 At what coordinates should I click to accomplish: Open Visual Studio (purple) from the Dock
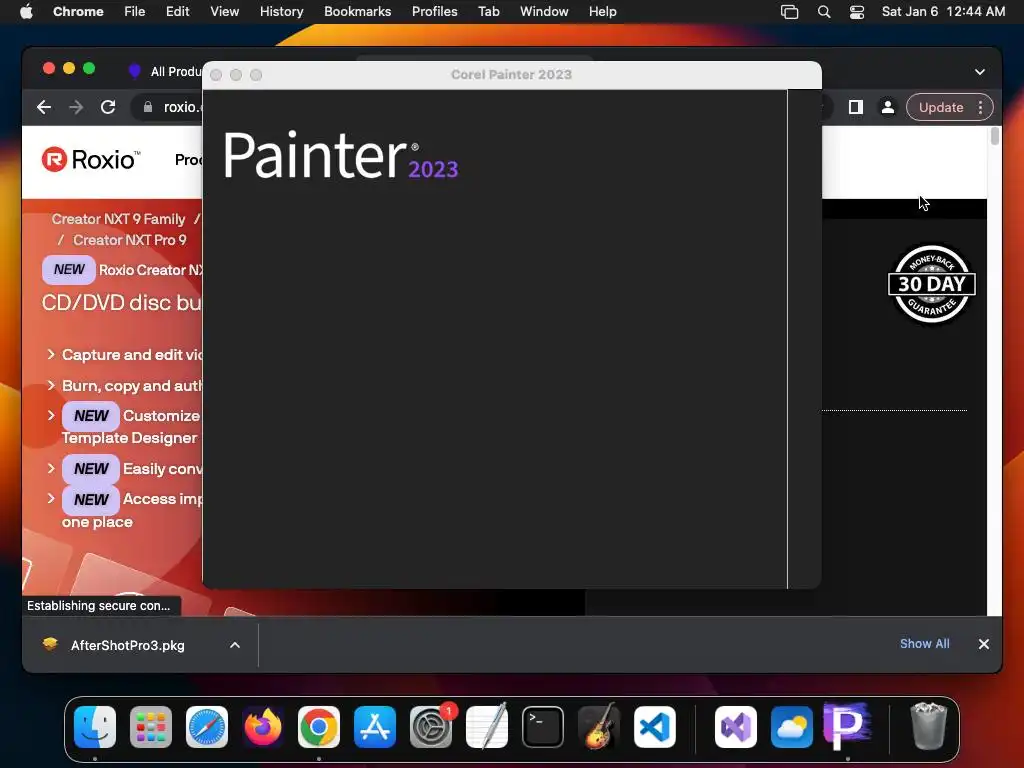pos(736,727)
